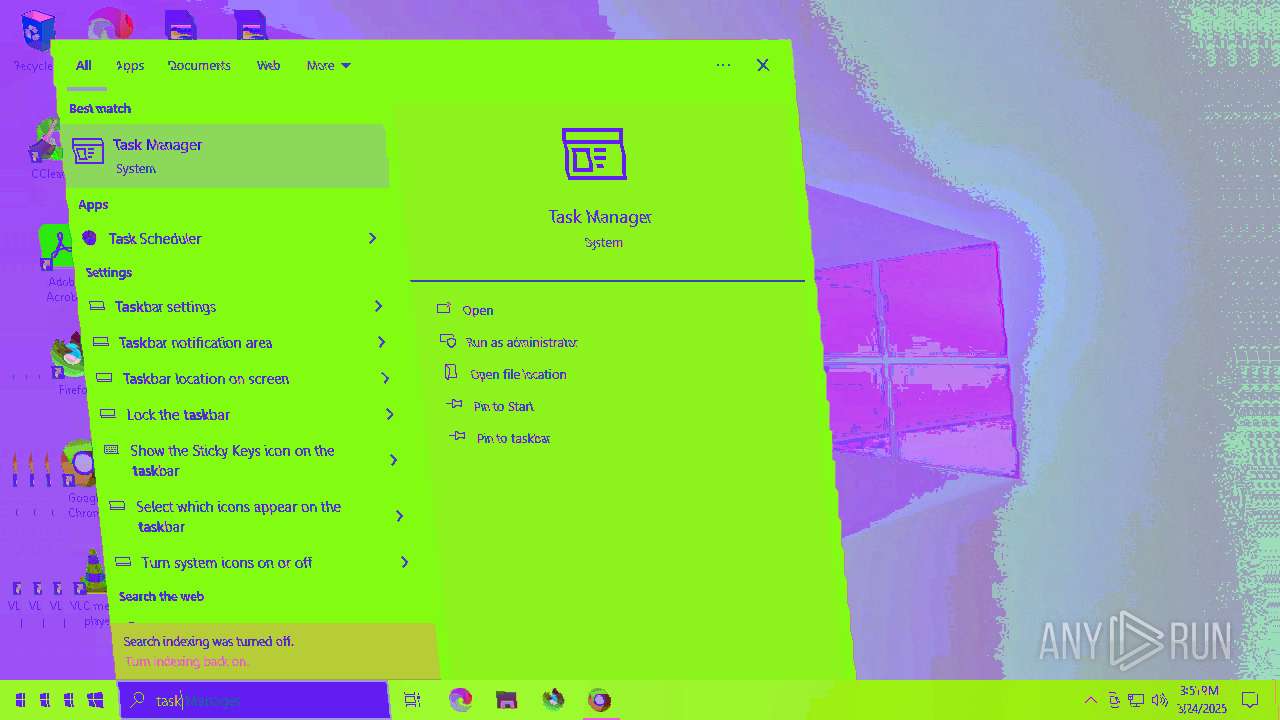Close the search panel
Viewport: 1280px width, 720px height.
pyautogui.click(x=763, y=65)
